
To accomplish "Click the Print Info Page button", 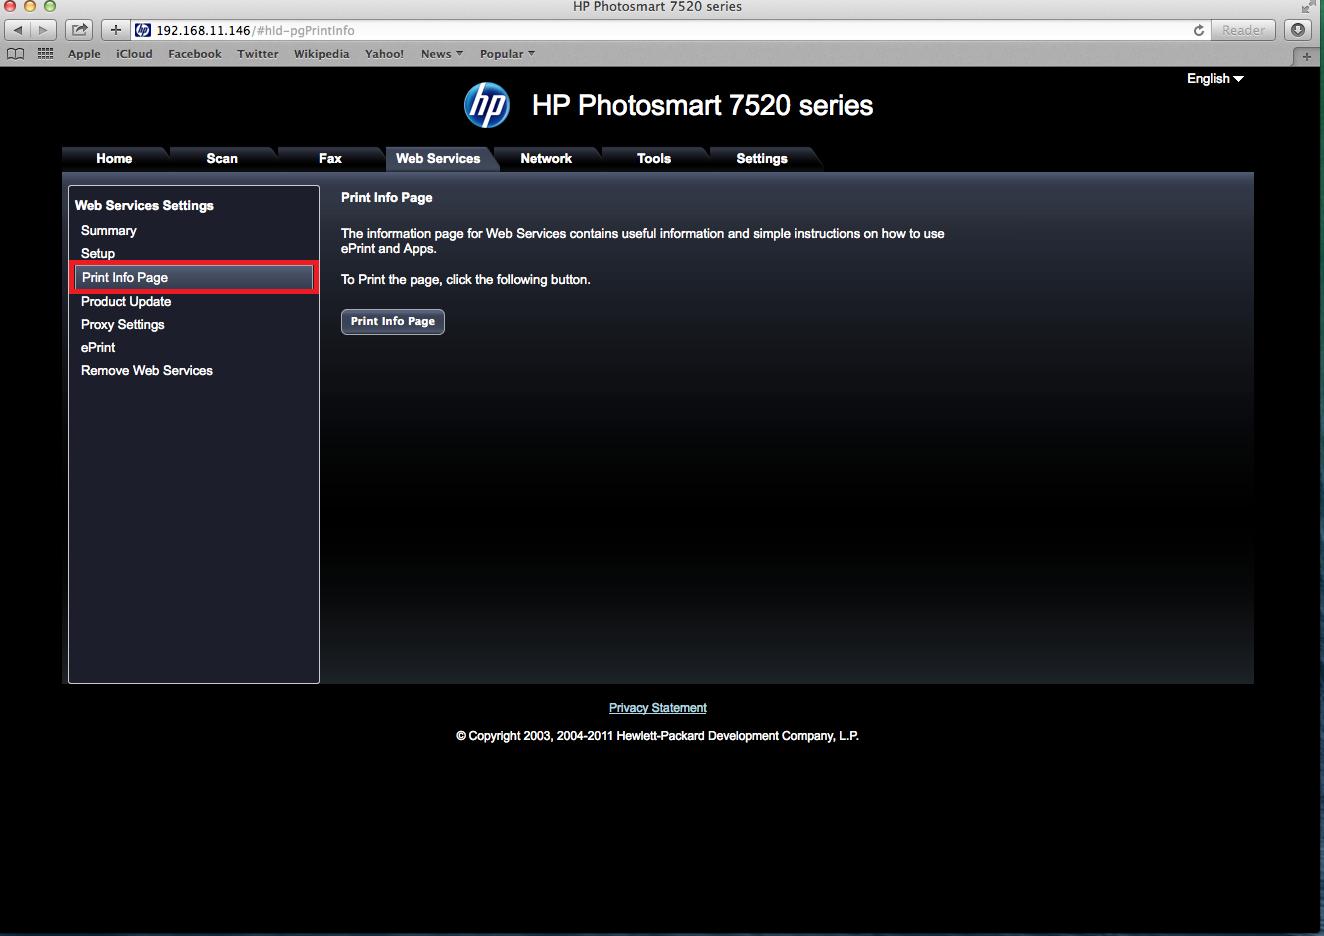I will tap(393, 321).
